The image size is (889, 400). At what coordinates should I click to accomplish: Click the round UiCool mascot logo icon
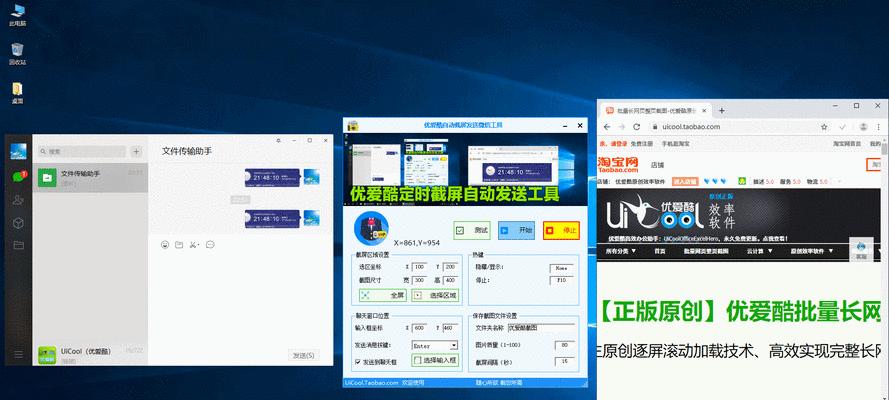(371, 228)
